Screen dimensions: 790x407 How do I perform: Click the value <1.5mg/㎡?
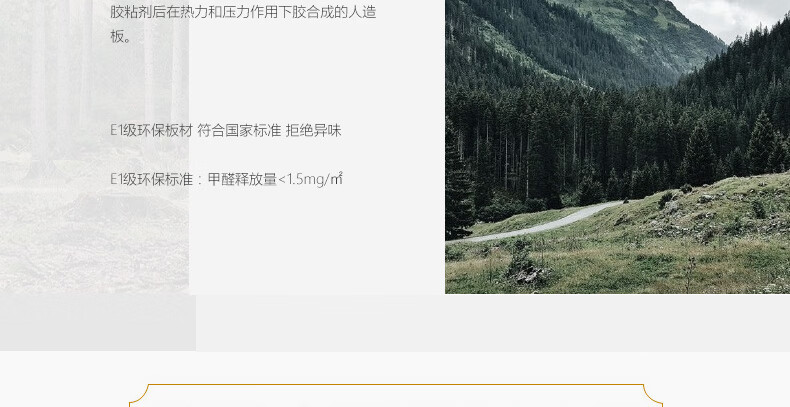(x=310, y=179)
